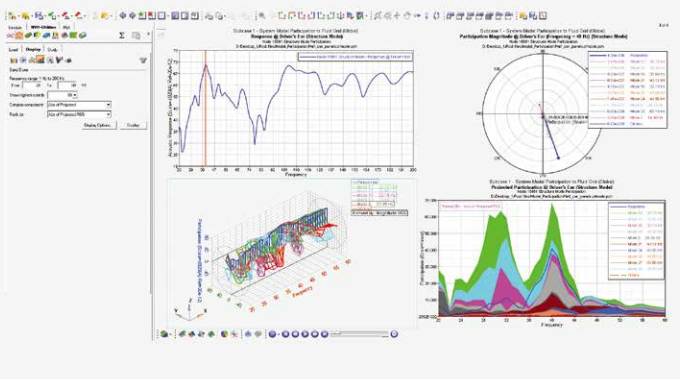Click the animation frame slider track
This screenshot has width=680, height=380.
coord(359,334)
